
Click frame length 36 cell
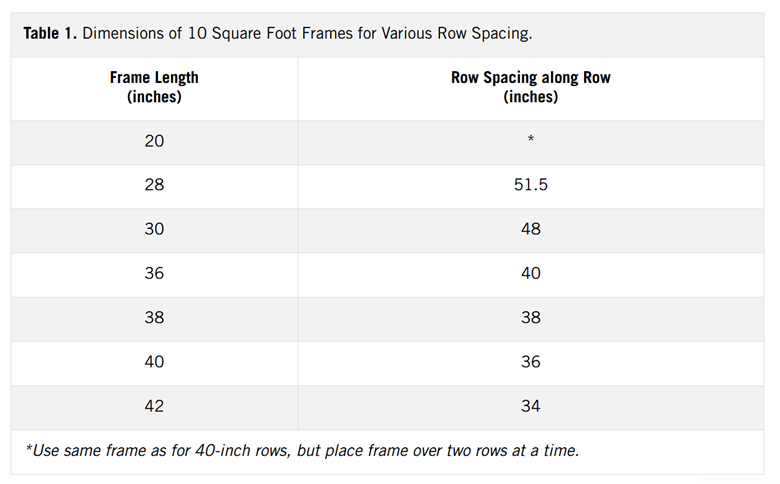pos(154,273)
